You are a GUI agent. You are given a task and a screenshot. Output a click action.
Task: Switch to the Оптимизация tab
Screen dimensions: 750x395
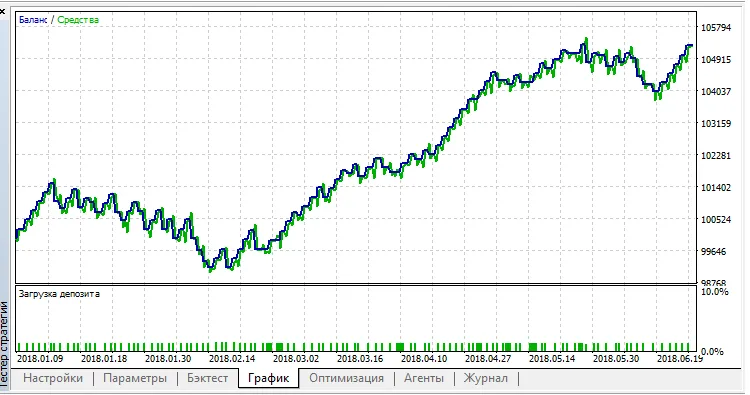click(346, 378)
